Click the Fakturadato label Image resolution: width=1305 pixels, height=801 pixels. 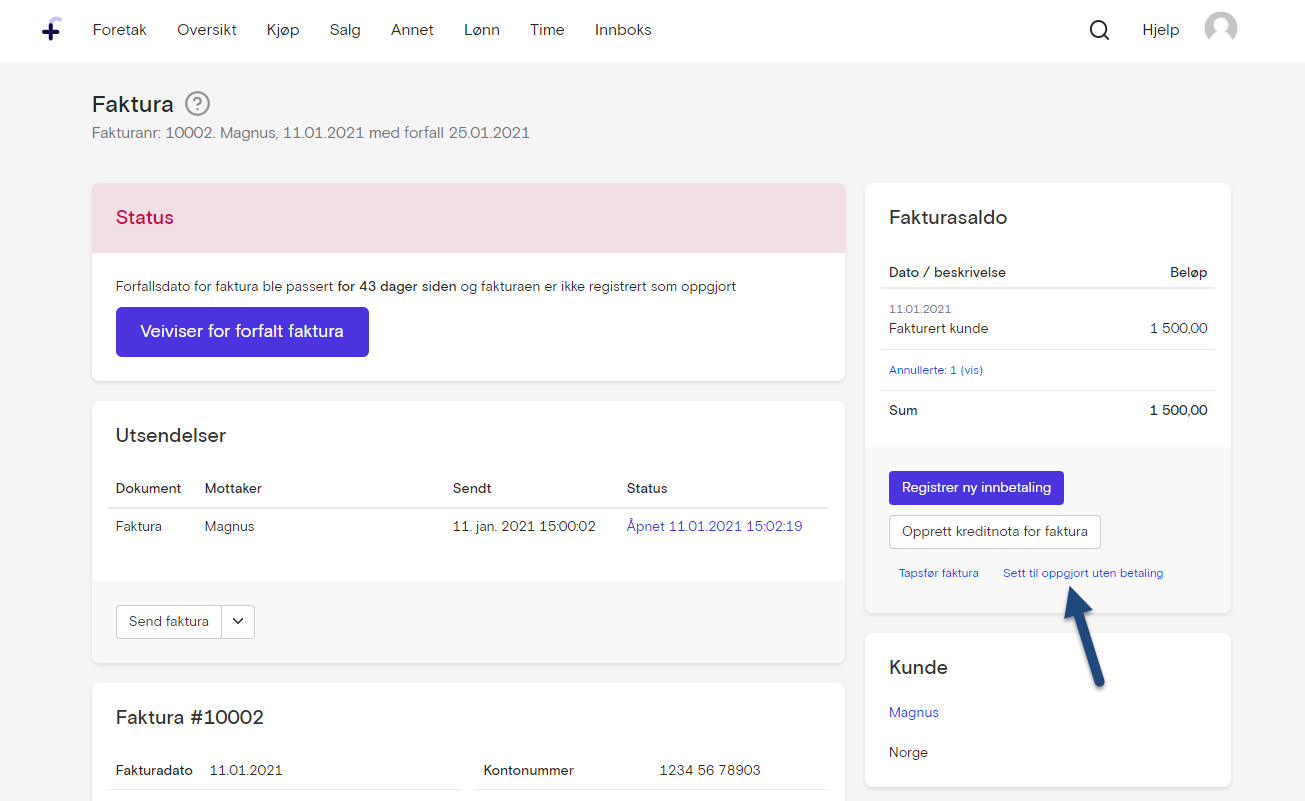pyautogui.click(x=154, y=770)
